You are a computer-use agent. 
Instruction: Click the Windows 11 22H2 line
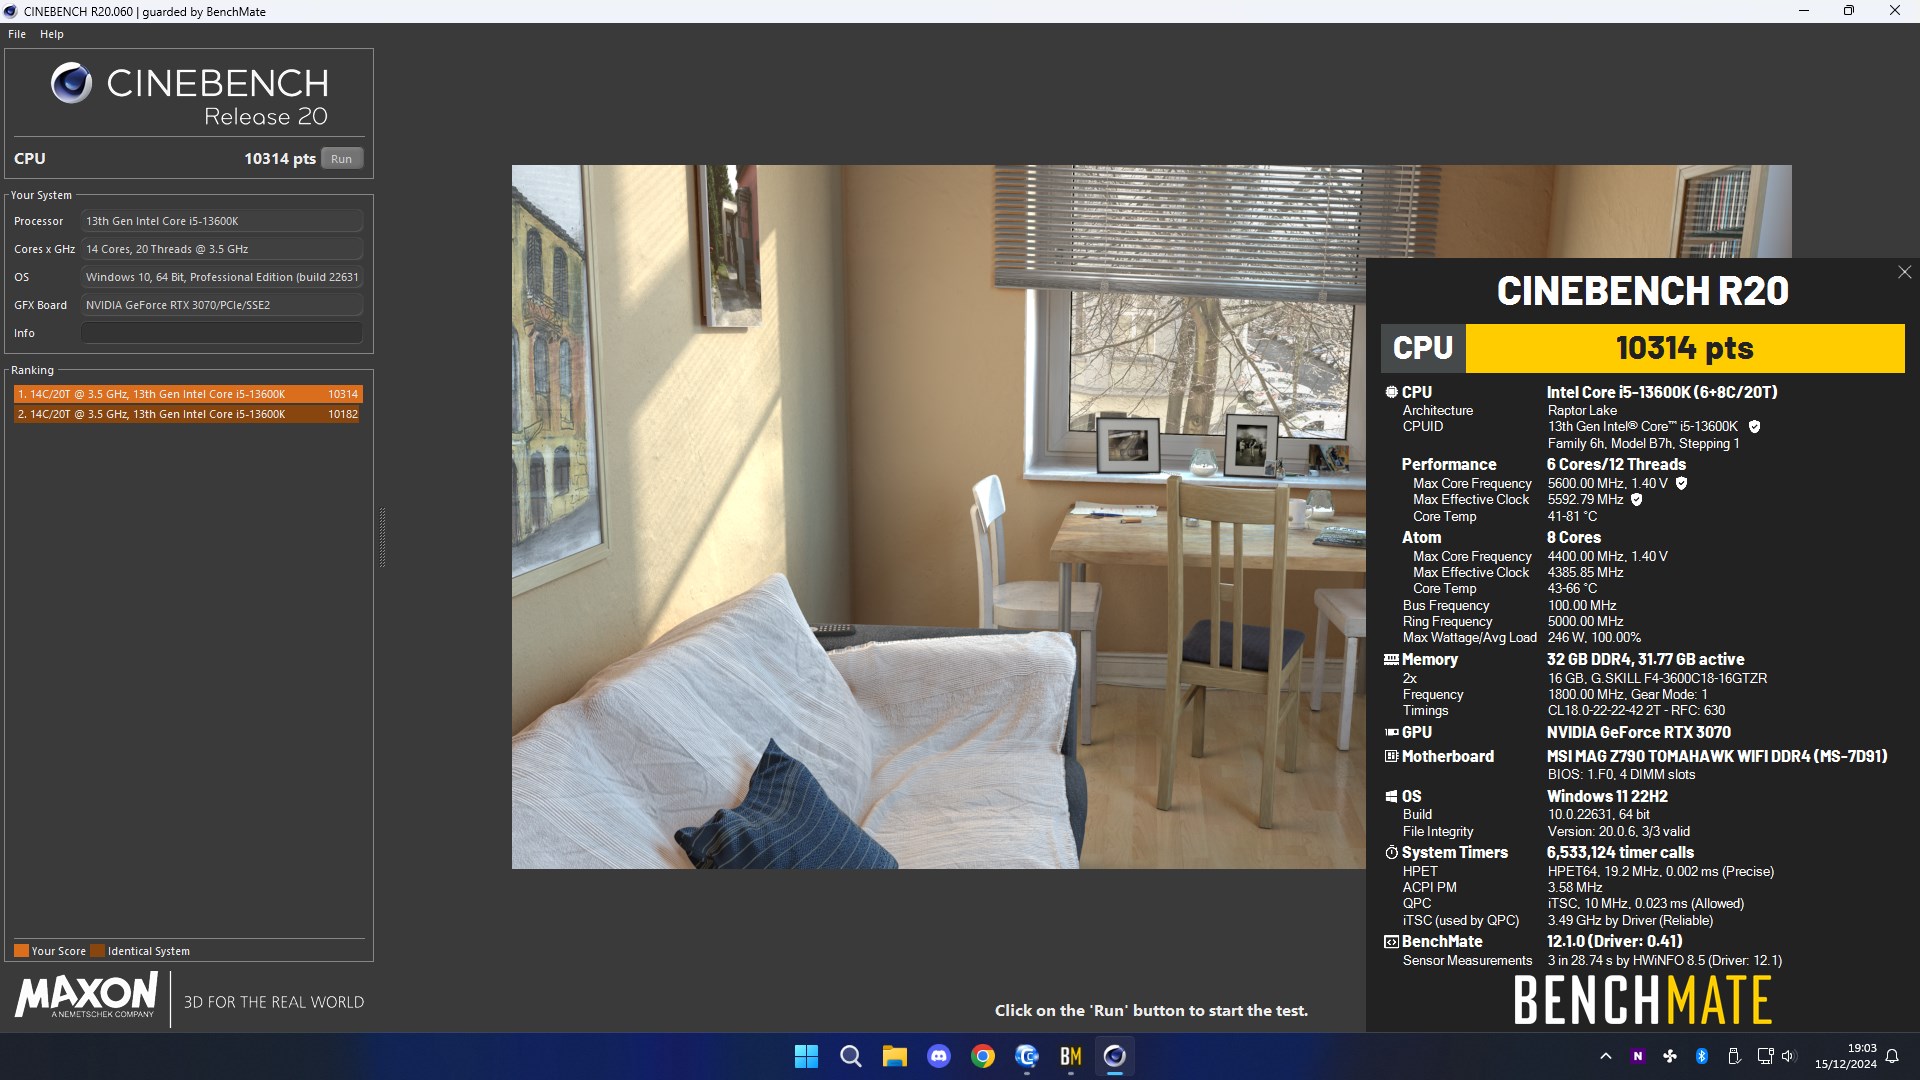click(x=1607, y=797)
